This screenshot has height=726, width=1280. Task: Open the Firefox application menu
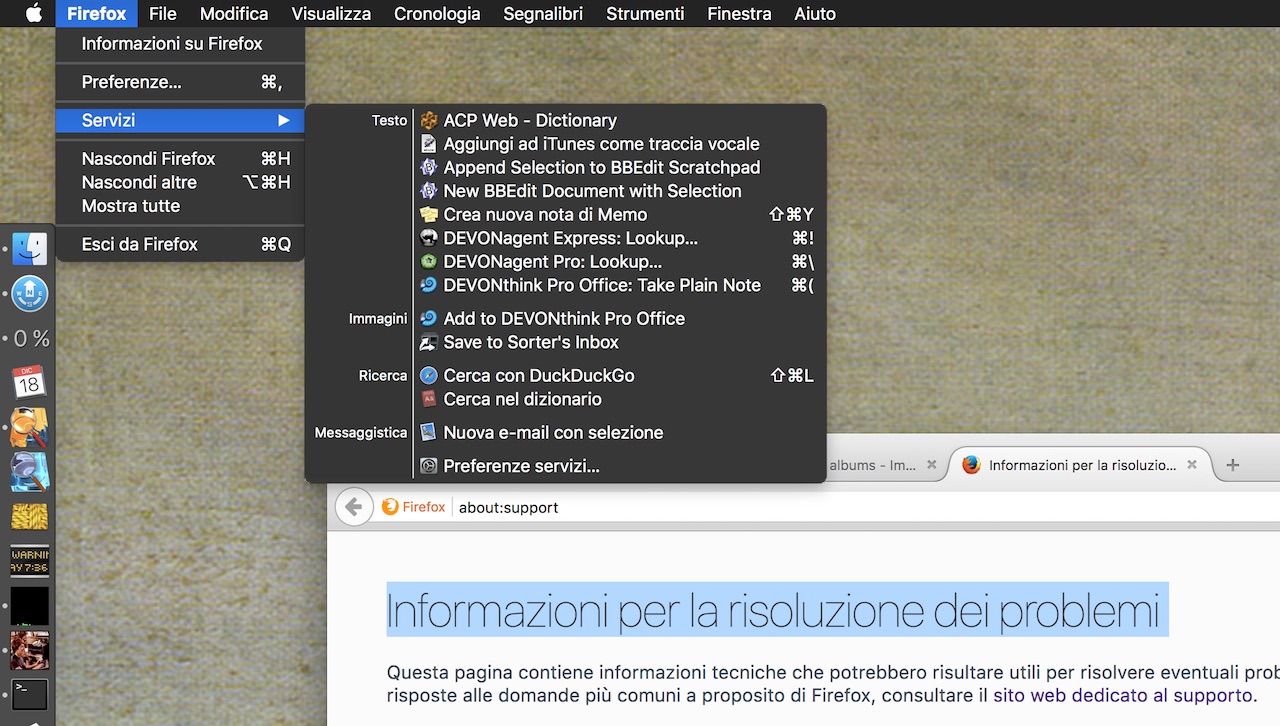96,13
